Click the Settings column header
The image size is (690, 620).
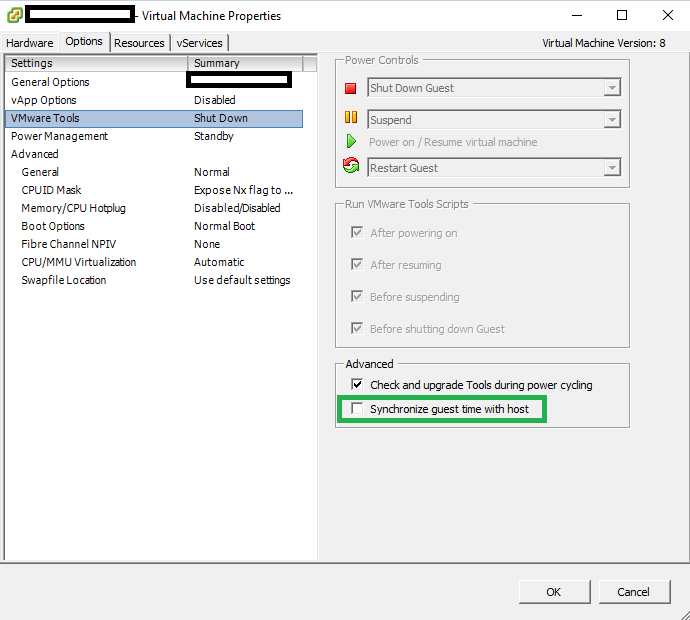96,63
